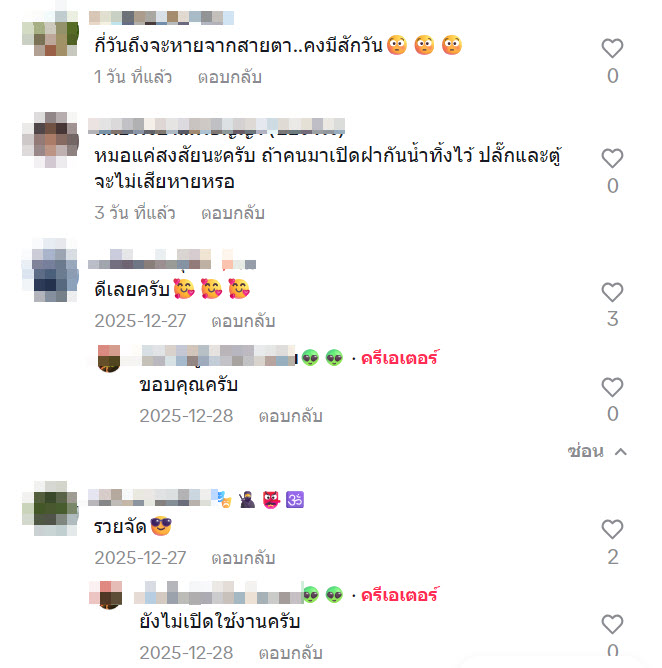
Task: Open avatar of the "ดีเลยครับ" commenter
Action: tap(50, 270)
